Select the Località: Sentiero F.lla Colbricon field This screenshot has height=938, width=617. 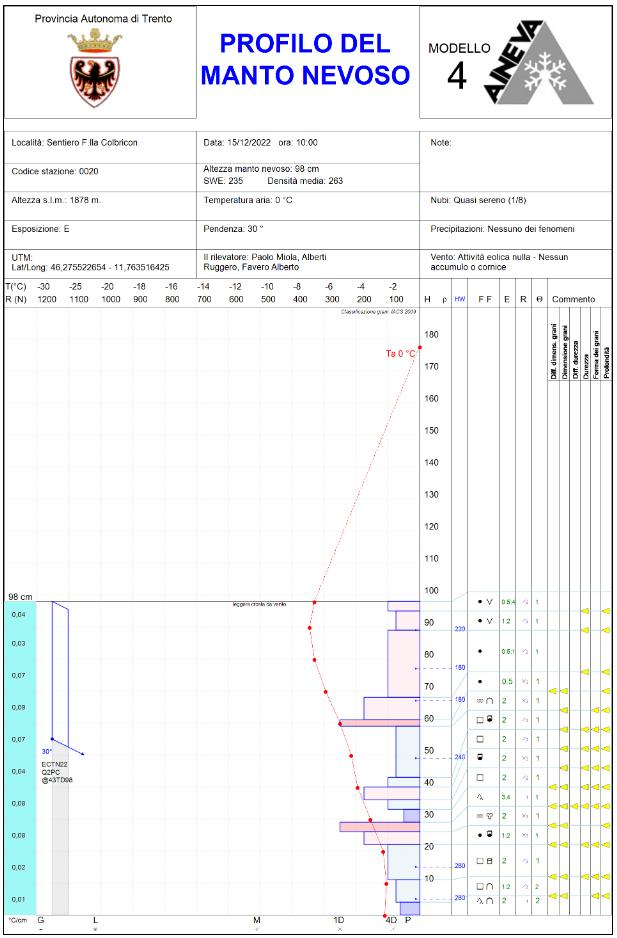(x=74, y=142)
